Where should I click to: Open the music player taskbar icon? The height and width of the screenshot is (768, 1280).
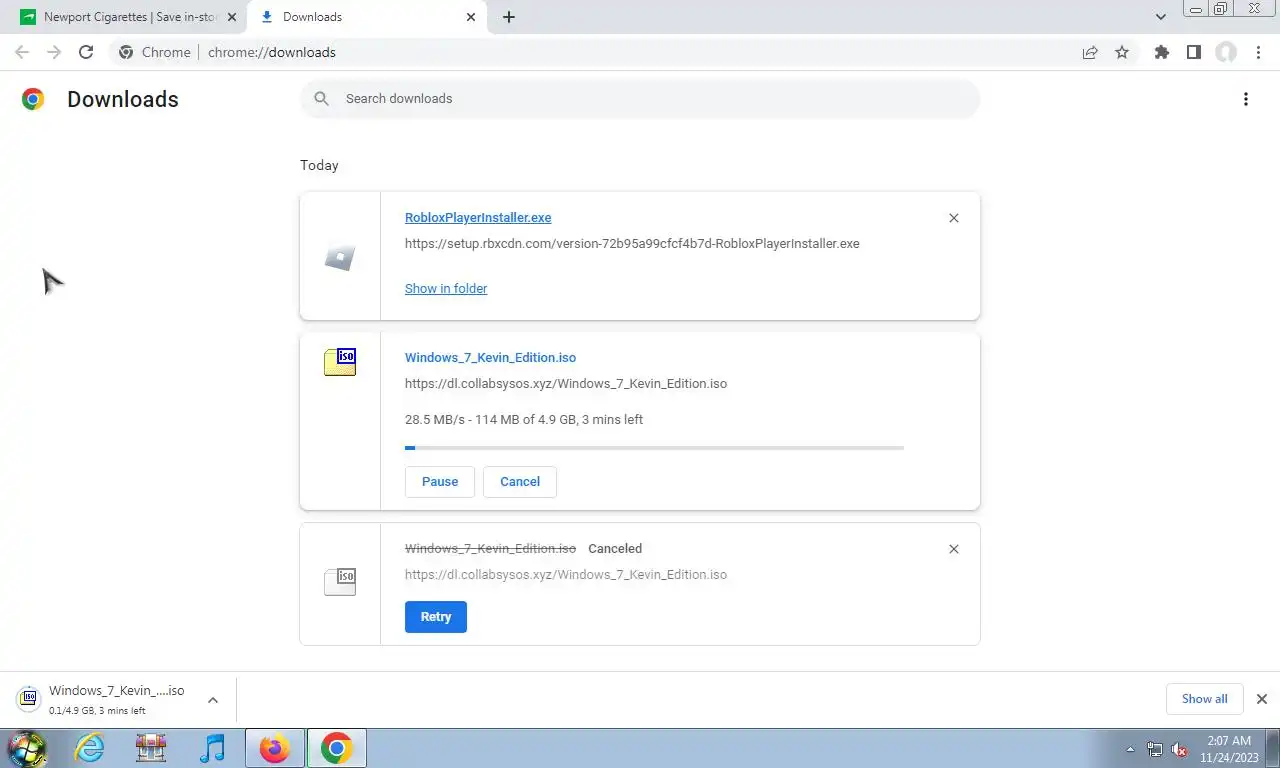213,748
